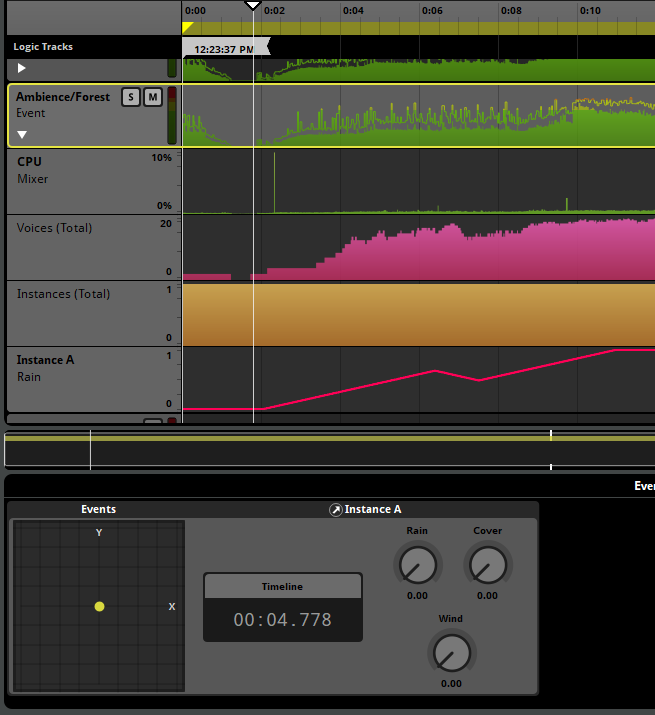Solo the Ambience/Forest event track
Image resolution: width=655 pixels, height=715 pixels.
point(131,97)
